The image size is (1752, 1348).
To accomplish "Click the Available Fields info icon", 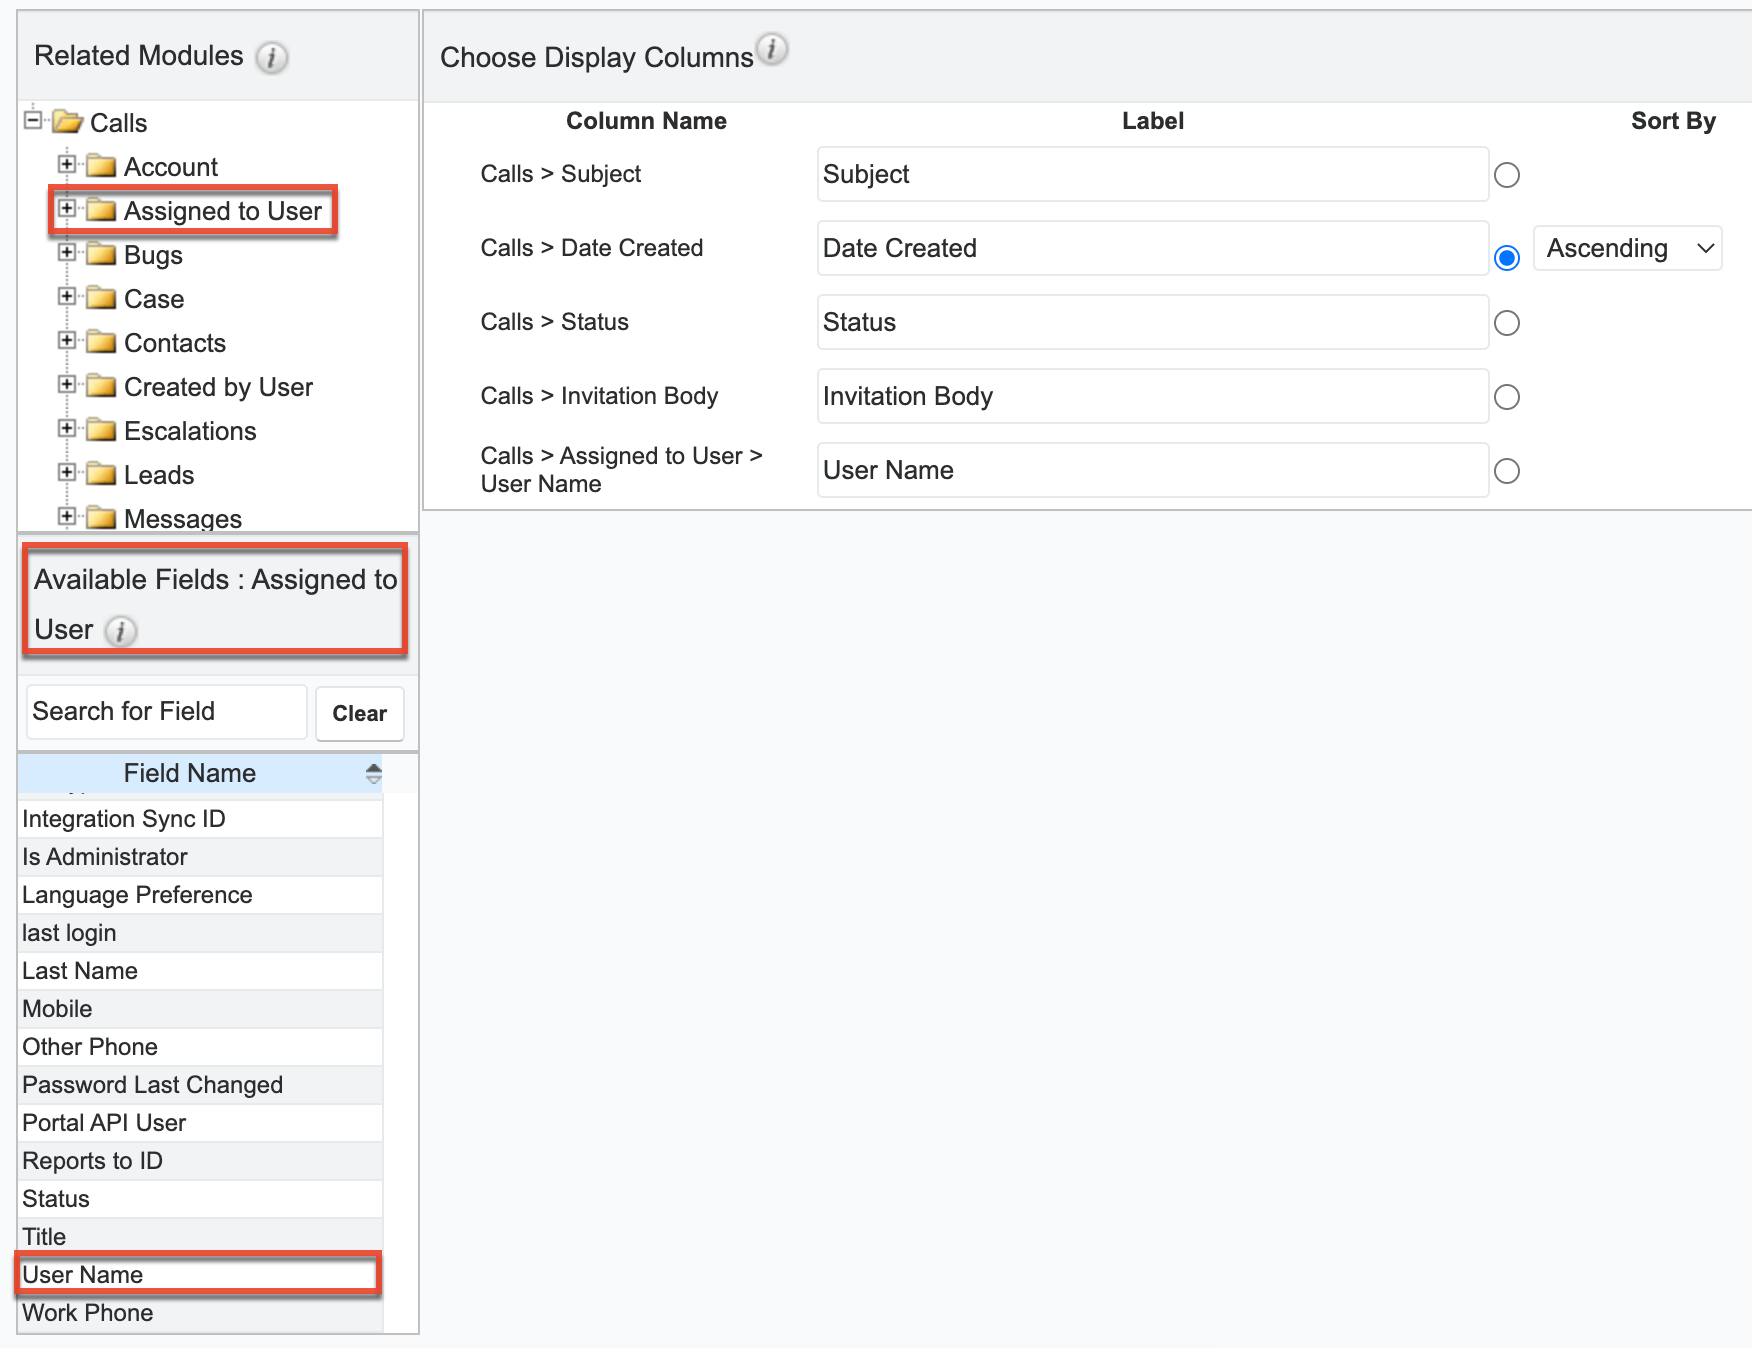I will click(x=121, y=631).
